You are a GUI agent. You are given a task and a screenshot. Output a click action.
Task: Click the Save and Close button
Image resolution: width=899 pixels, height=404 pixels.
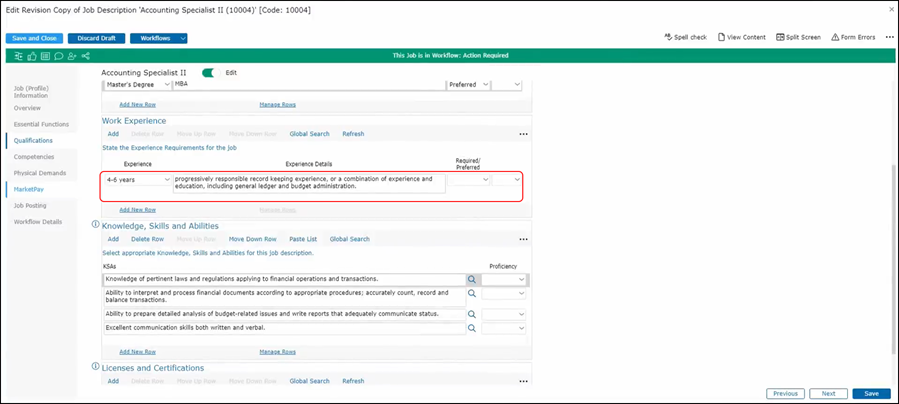[34, 38]
